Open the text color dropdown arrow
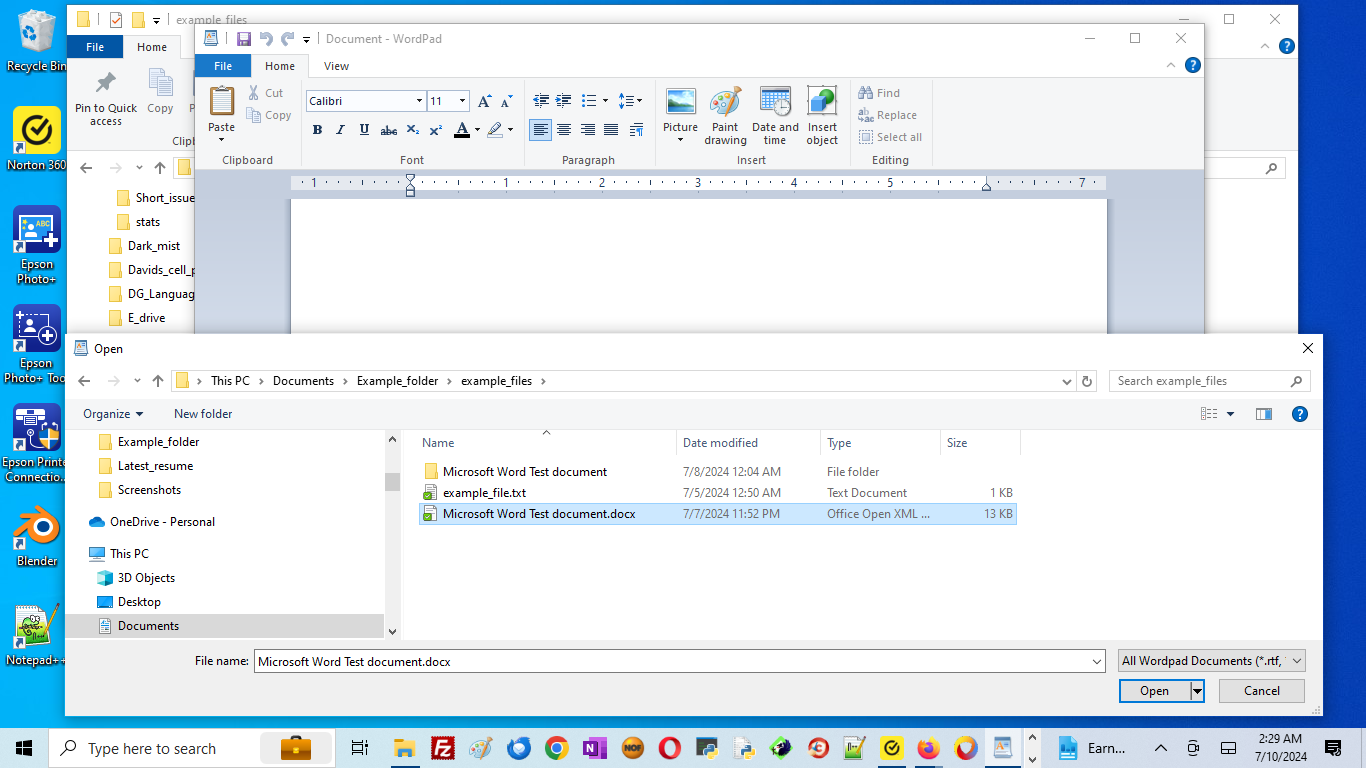1366x768 pixels. point(477,130)
